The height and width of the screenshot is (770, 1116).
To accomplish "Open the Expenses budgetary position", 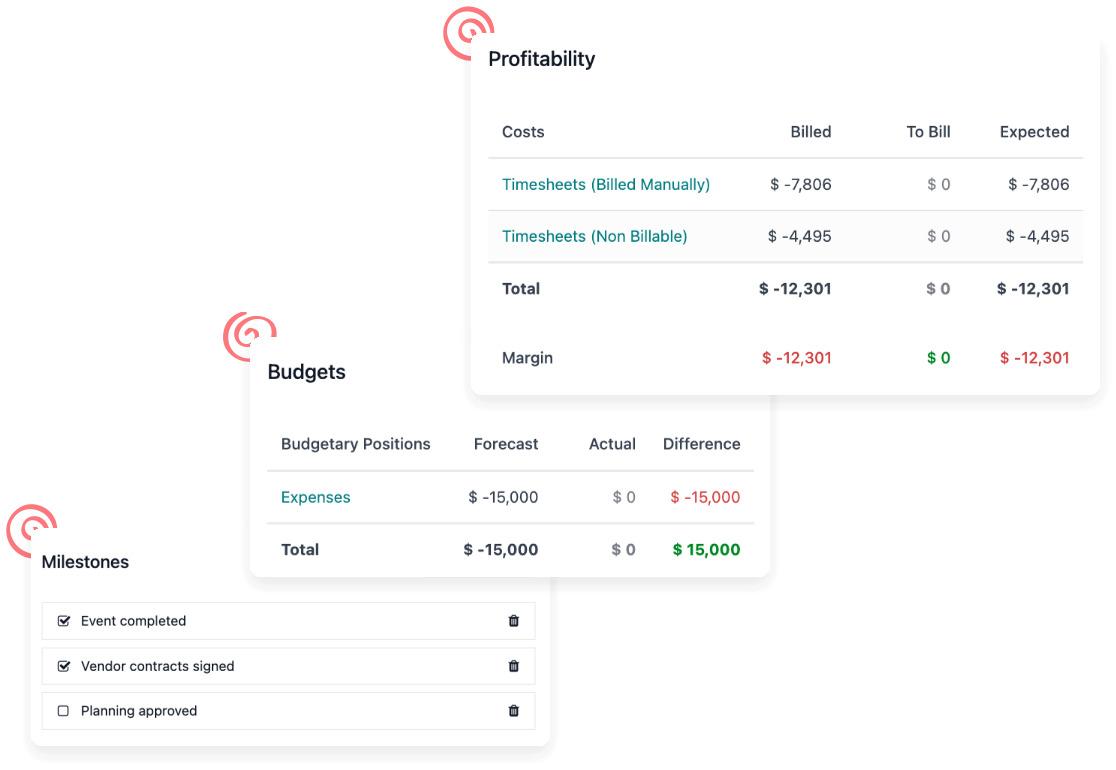I will point(315,497).
